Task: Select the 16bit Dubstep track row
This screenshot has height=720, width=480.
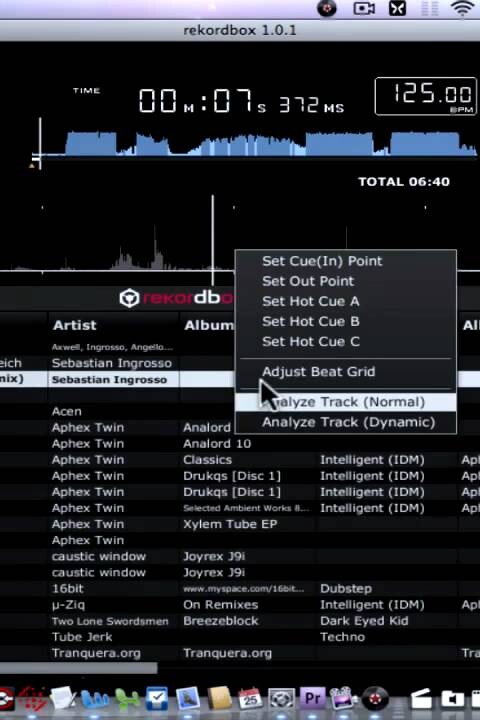Action: coord(240,588)
